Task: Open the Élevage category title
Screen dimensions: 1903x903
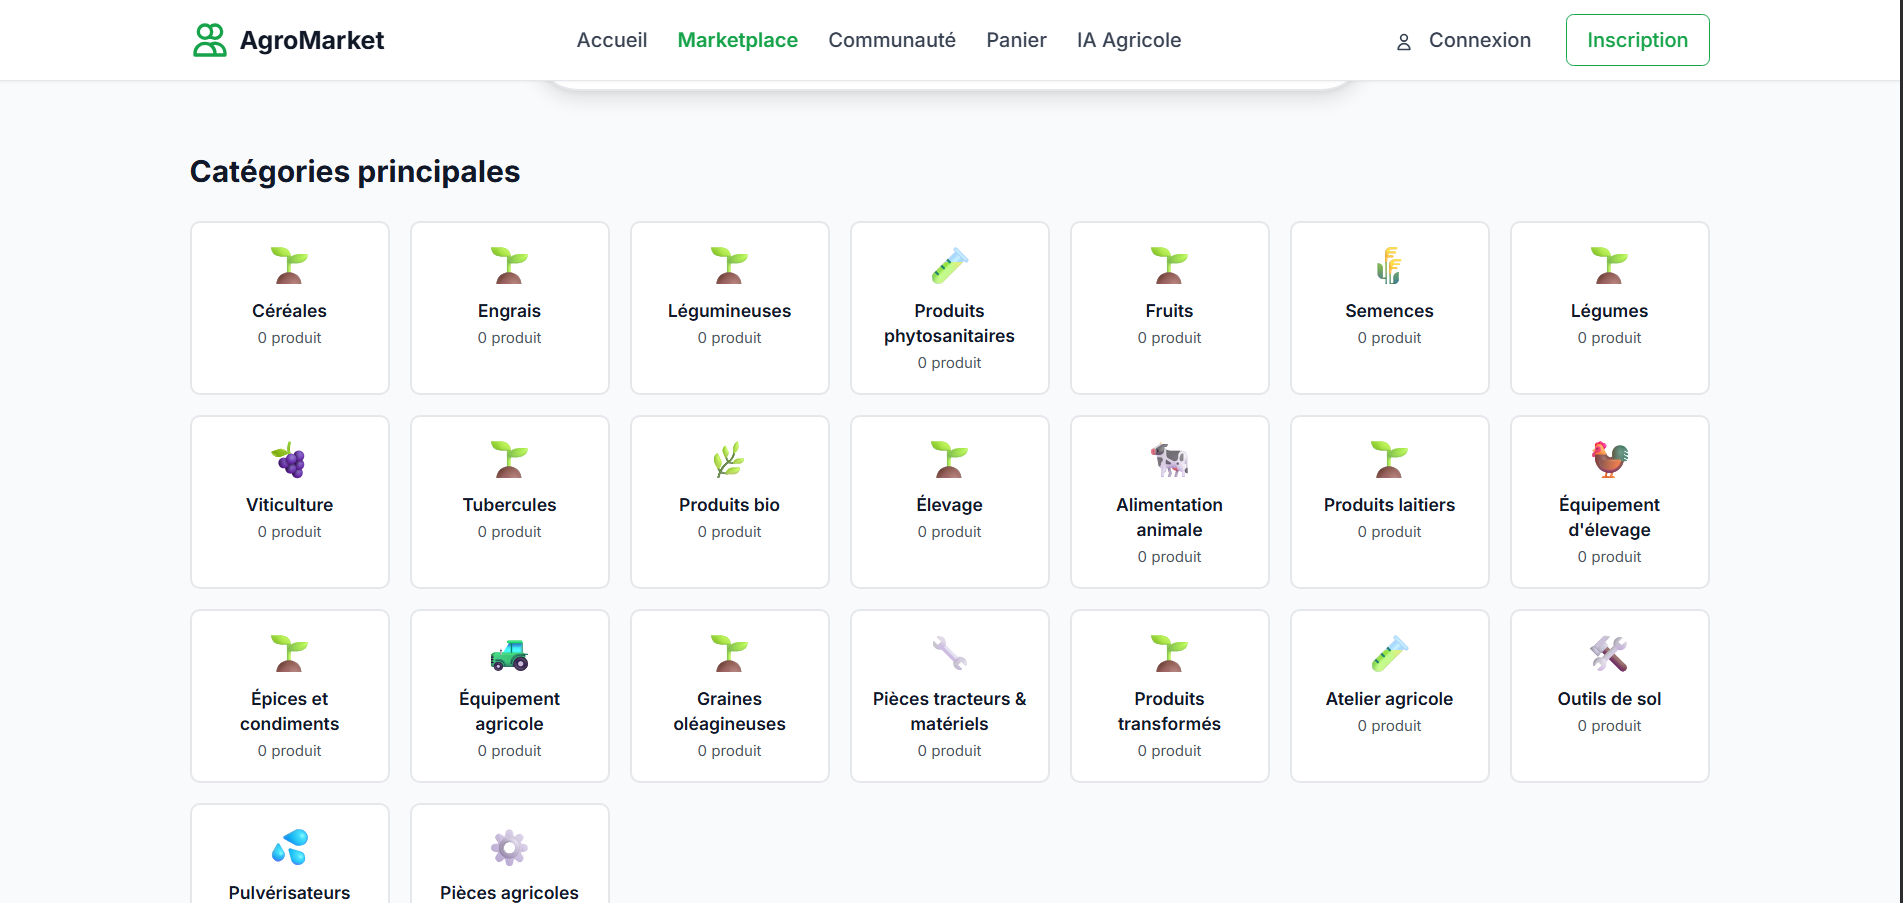Action: click(x=950, y=505)
